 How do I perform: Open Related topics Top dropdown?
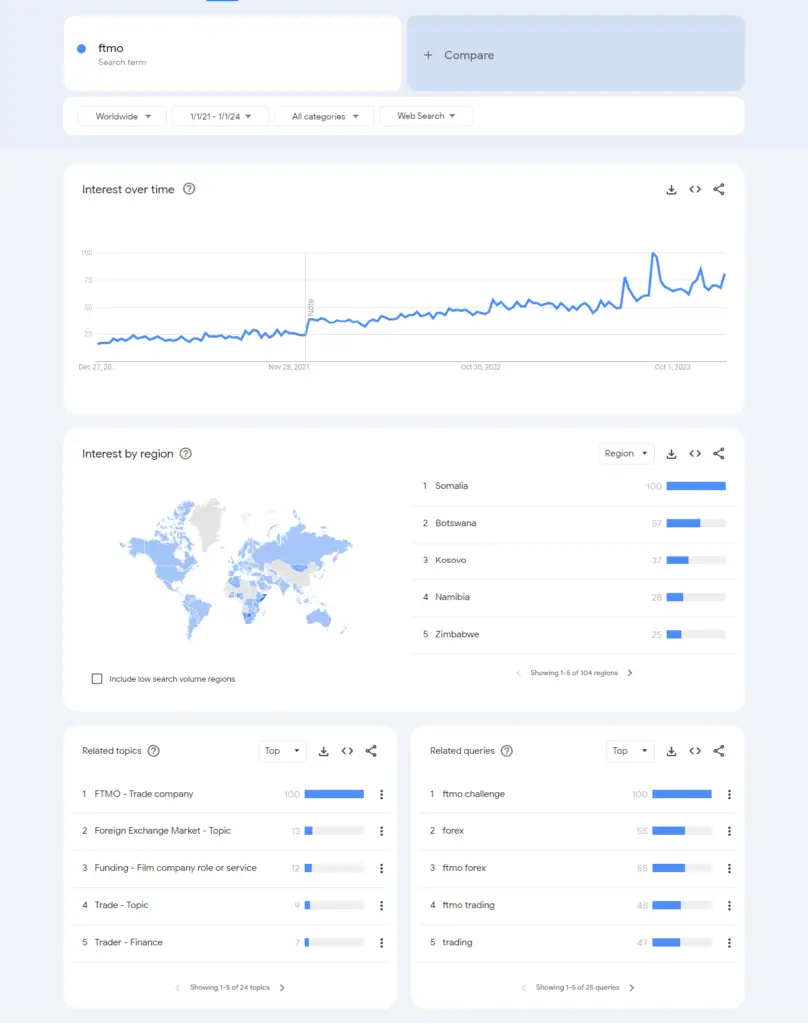coord(282,750)
